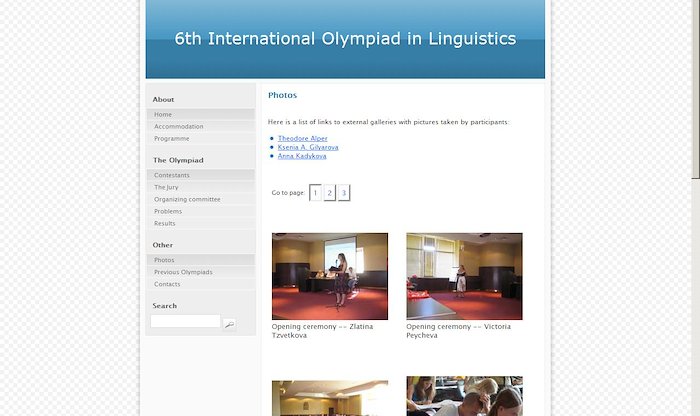Open Ksenia A. Gilyarova's gallery link
Screen dimensions: 700x416
(x=308, y=147)
